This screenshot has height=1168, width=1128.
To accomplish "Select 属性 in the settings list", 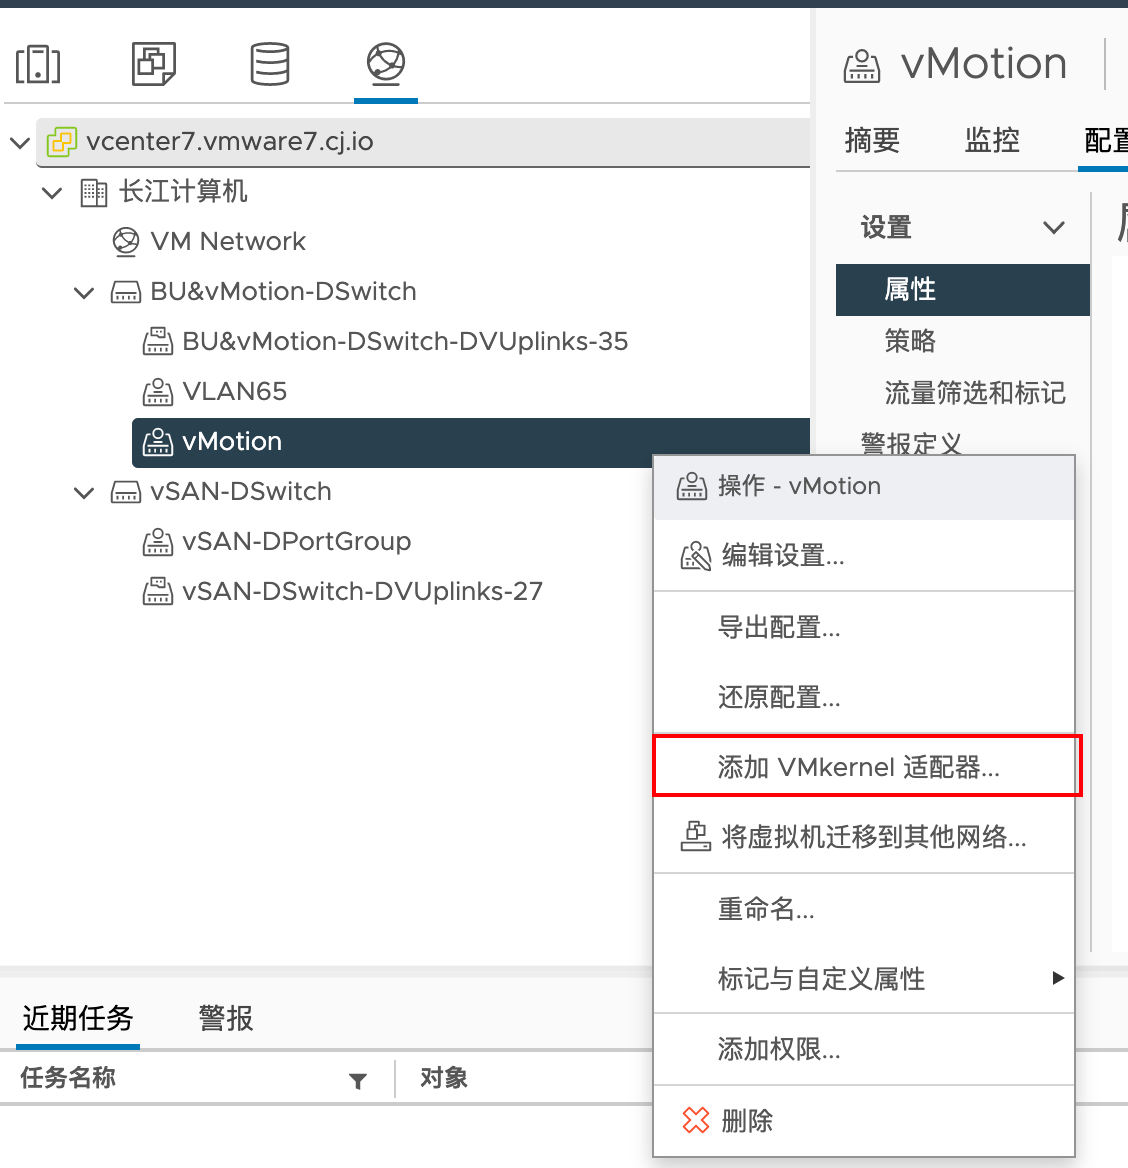I will pos(963,289).
